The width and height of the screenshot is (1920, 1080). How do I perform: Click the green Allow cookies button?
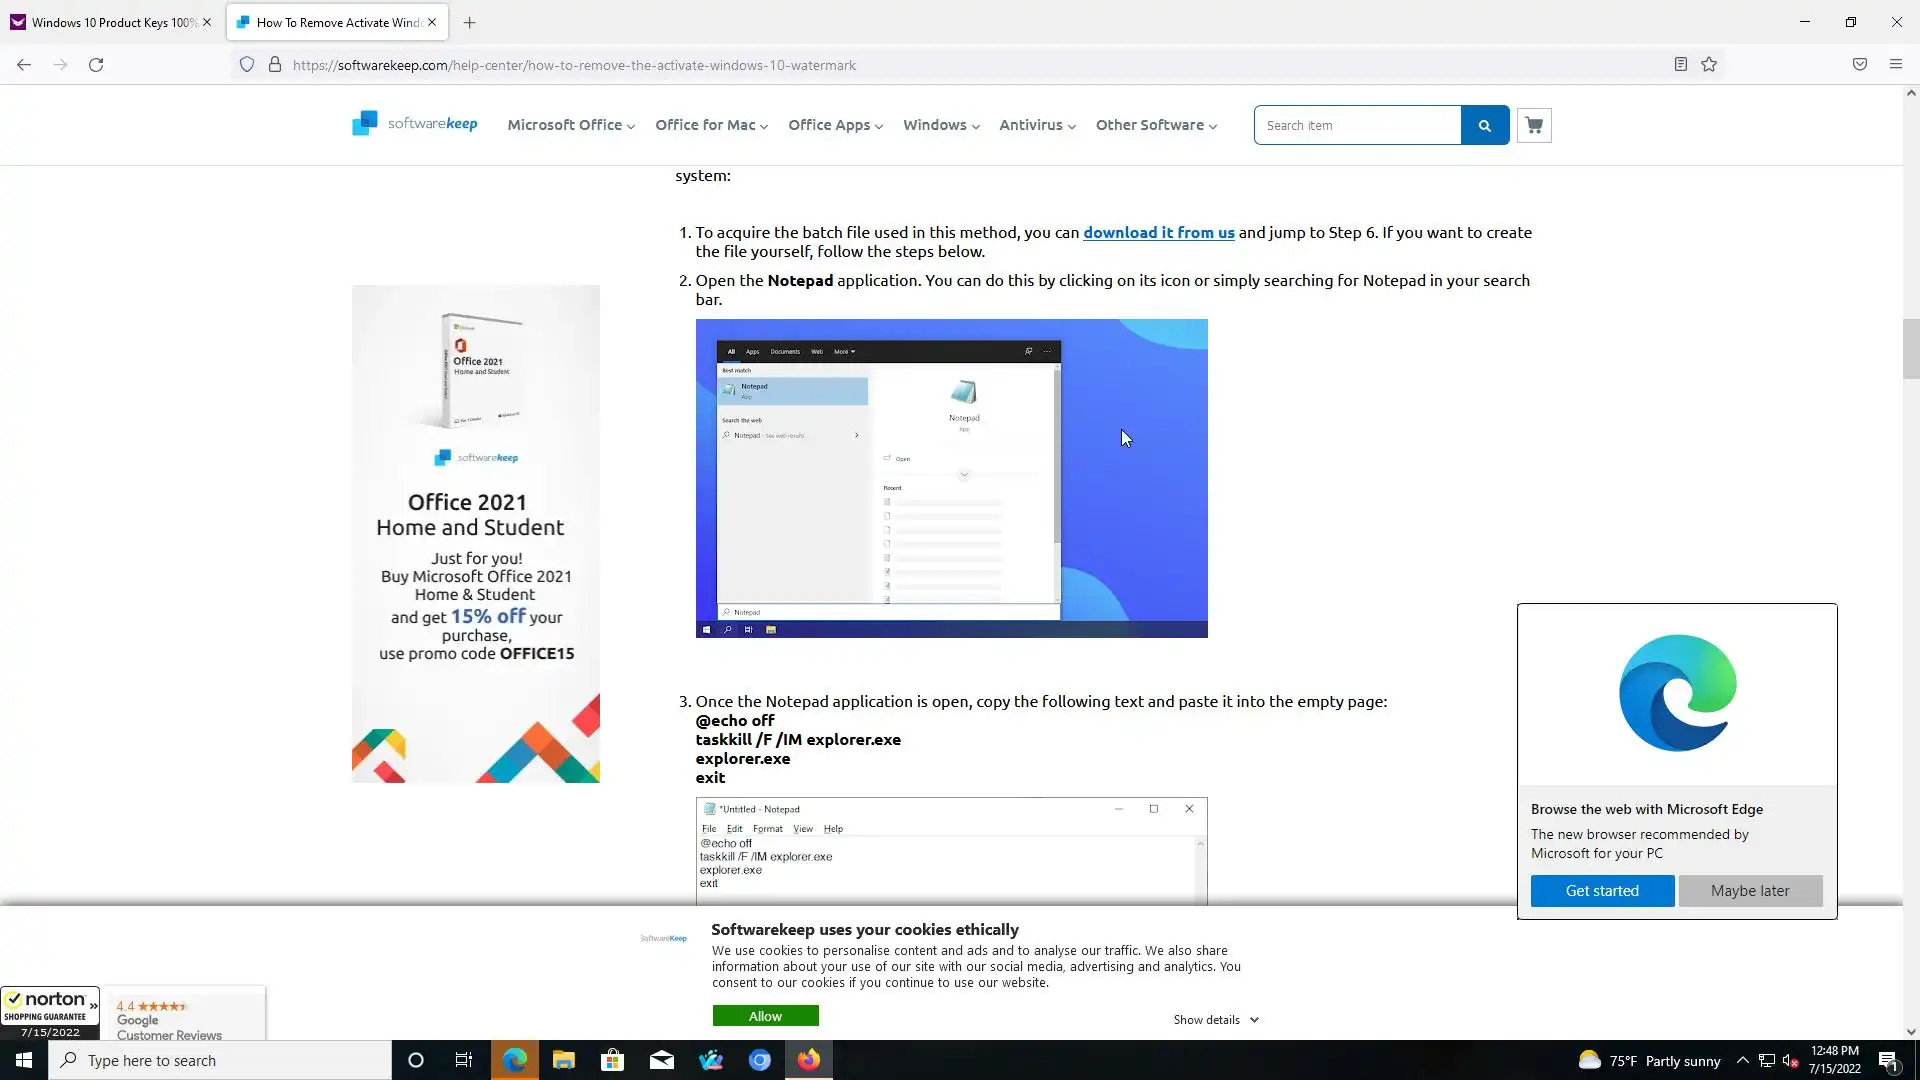coord(765,1016)
